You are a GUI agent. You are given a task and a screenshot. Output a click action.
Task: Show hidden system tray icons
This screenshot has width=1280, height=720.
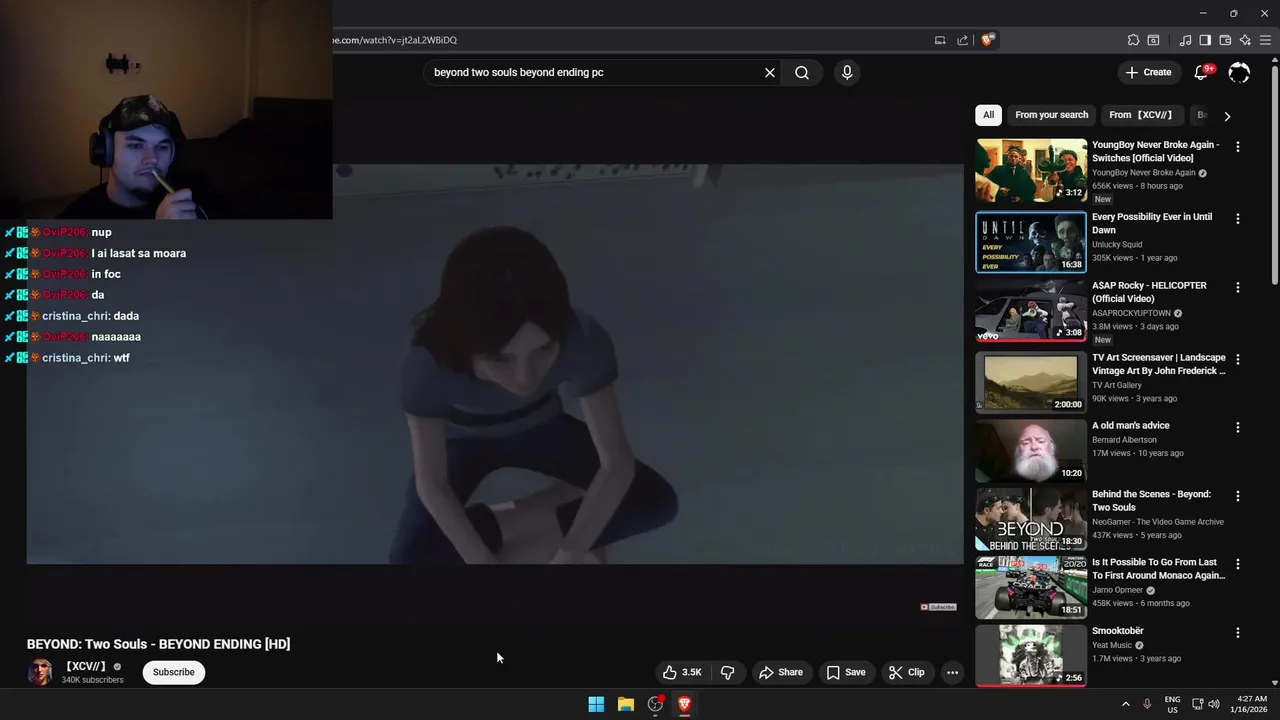(1125, 704)
